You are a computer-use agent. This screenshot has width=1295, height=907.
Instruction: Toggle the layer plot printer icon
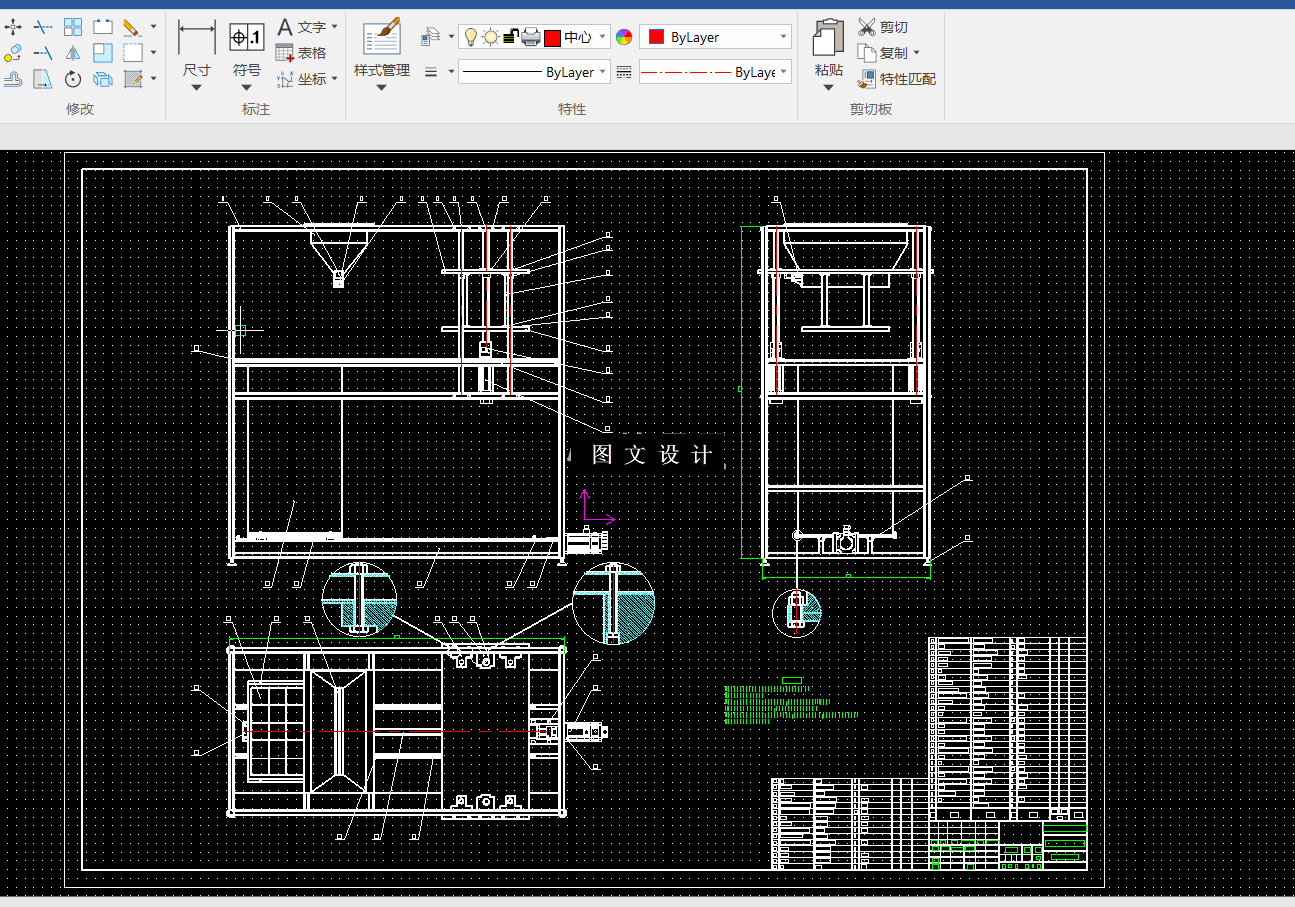click(531, 37)
